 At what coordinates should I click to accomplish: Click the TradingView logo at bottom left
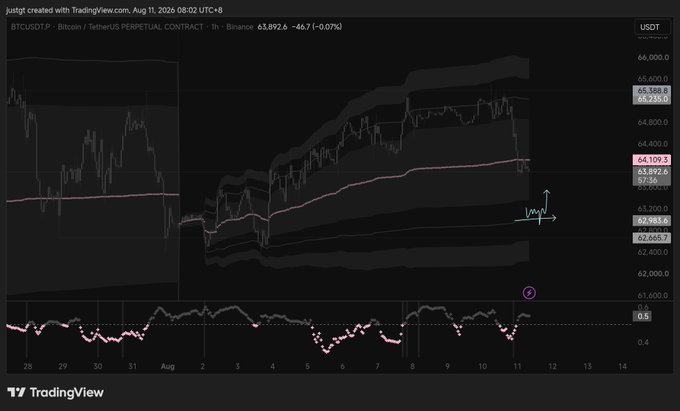[x=56, y=393]
